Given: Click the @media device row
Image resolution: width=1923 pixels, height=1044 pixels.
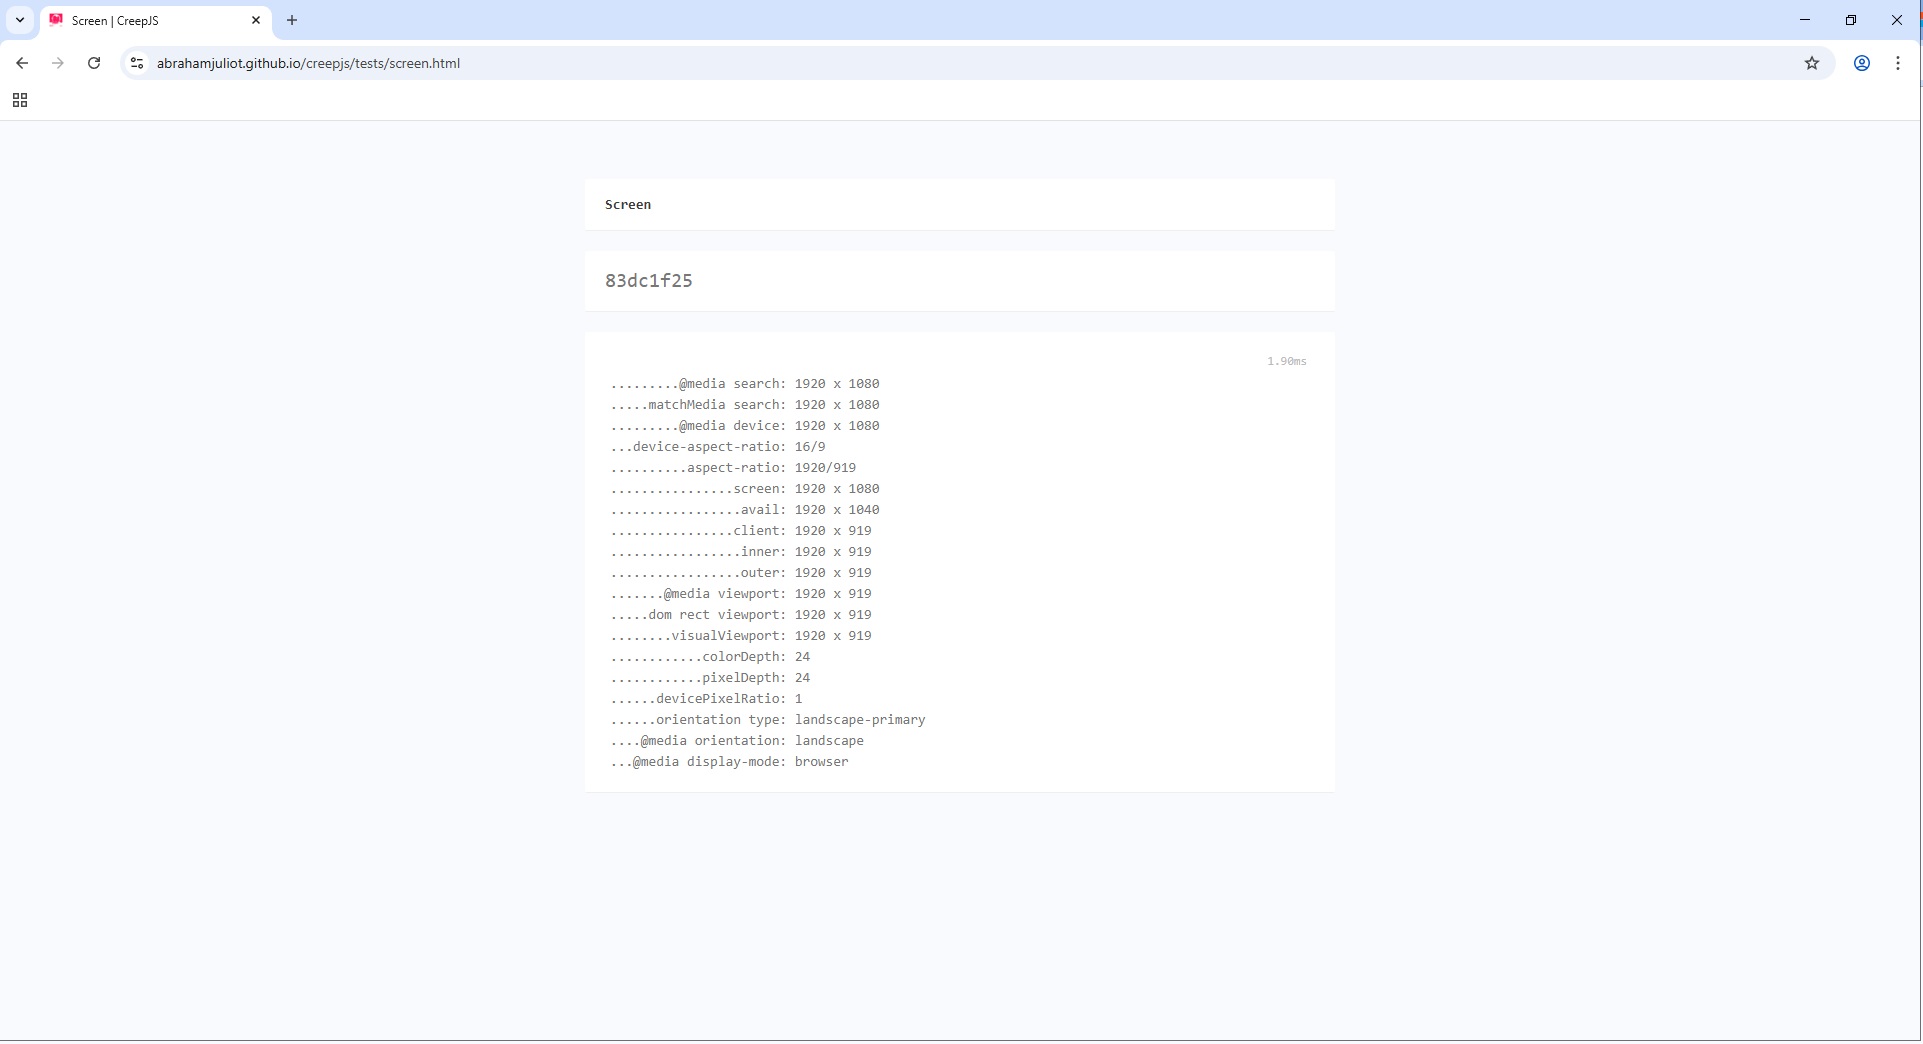Looking at the screenshot, I should [x=745, y=426].
